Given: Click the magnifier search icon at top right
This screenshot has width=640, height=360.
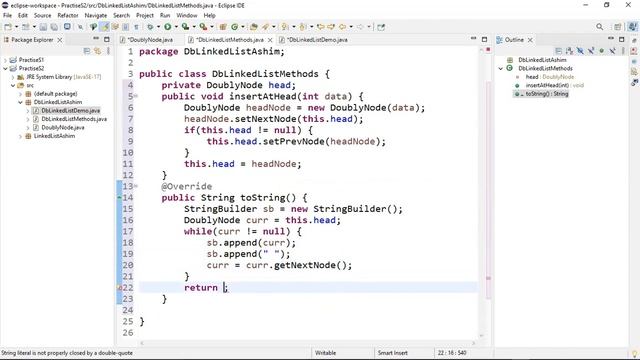Looking at the screenshot, I should pyautogui.click(x=599, y=27).
